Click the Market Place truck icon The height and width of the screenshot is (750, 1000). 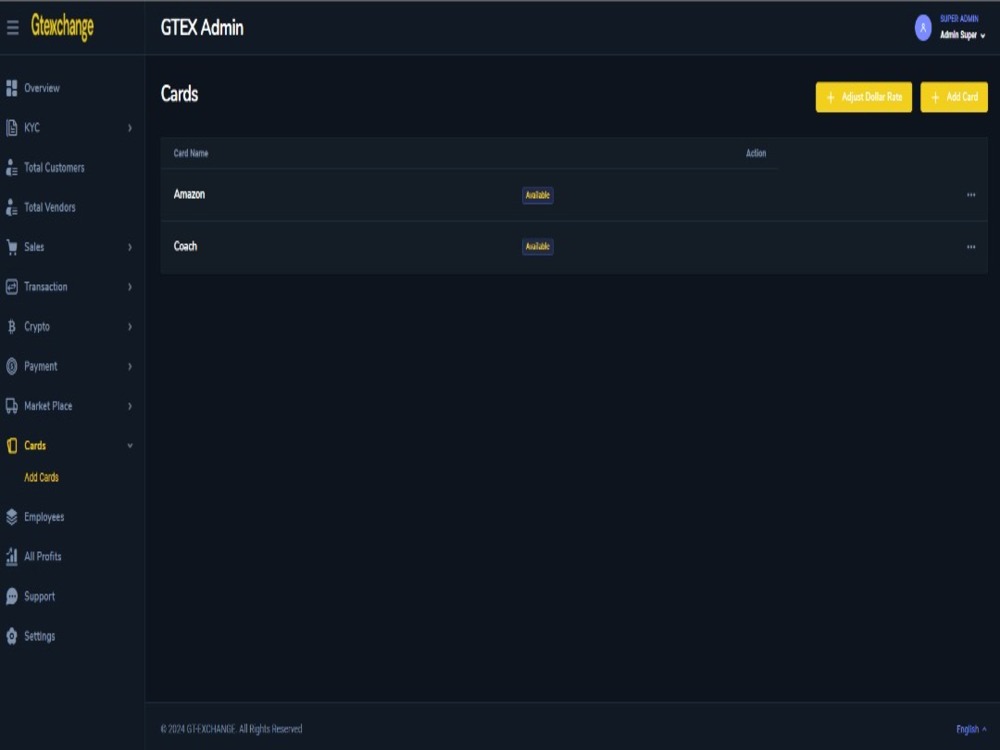[11, 406]
